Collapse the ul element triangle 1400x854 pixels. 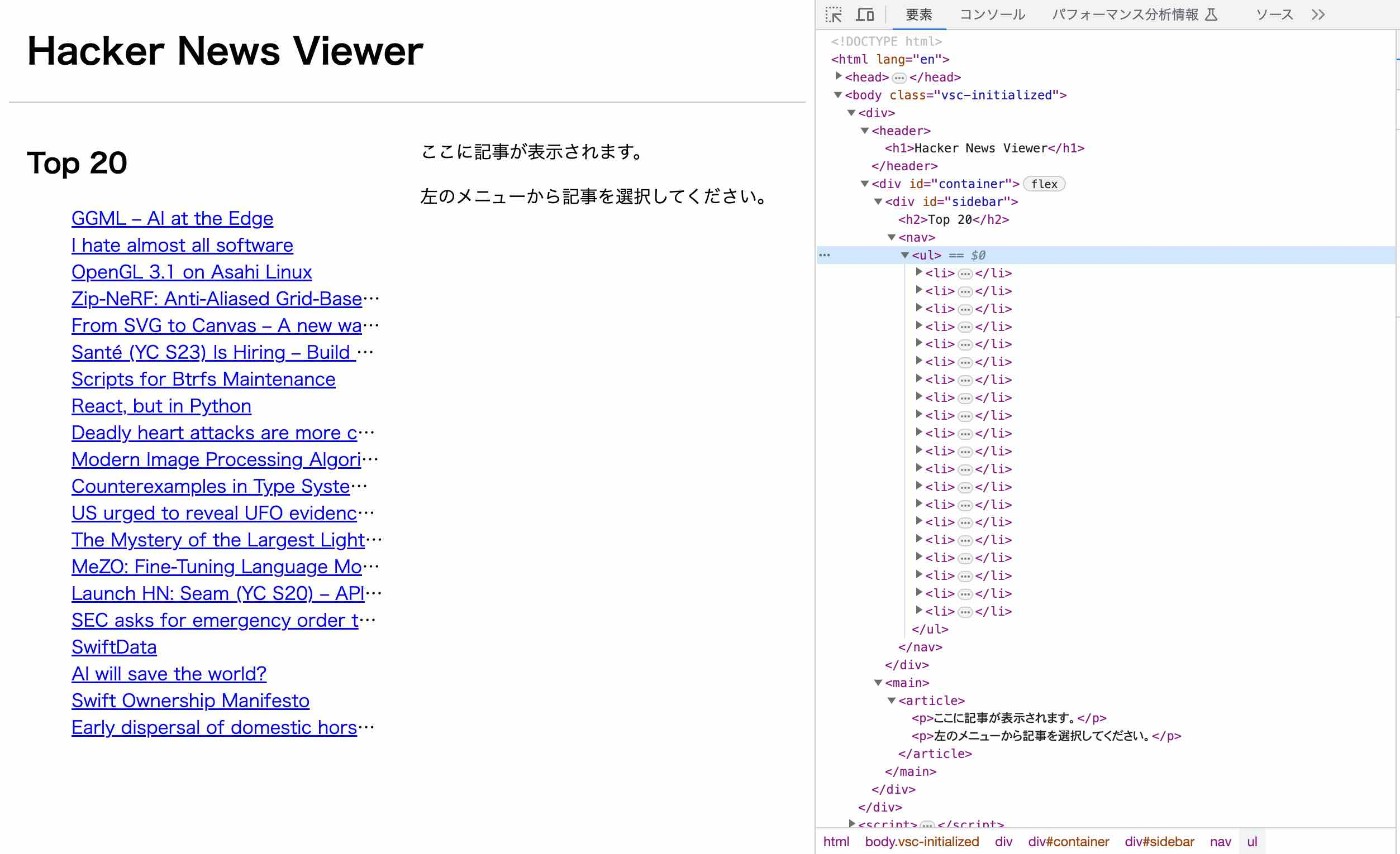905,255
